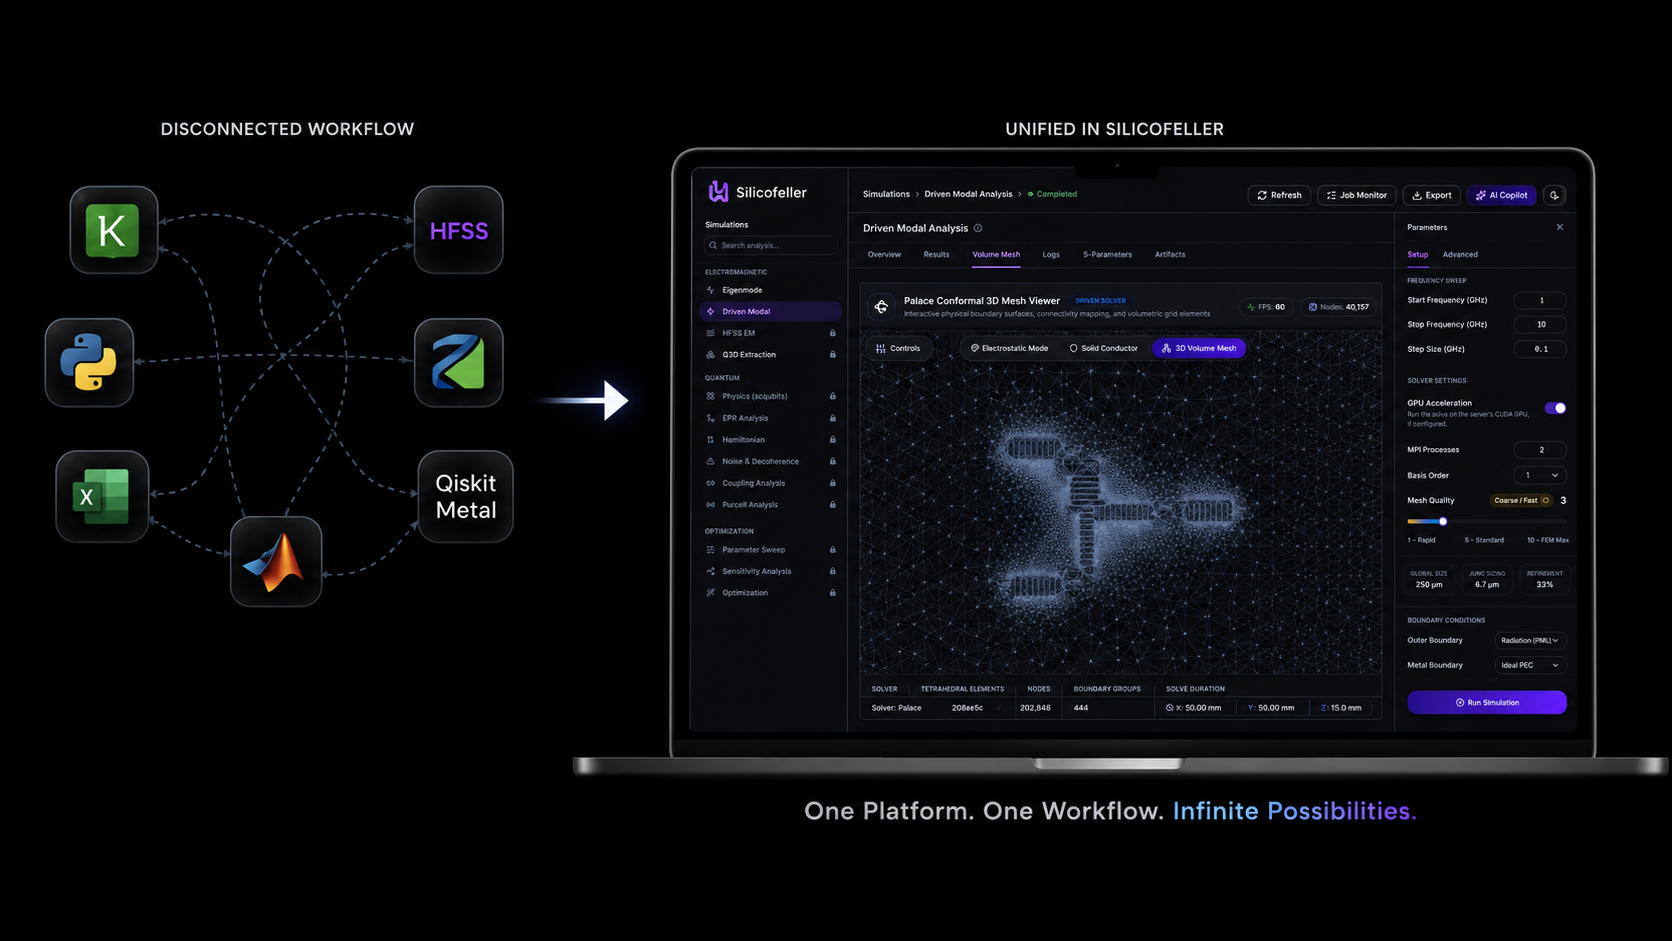1672x941 pixels.
Task: Click the Refresh button
Action: pyautogui.click(x=1279, y=195)
